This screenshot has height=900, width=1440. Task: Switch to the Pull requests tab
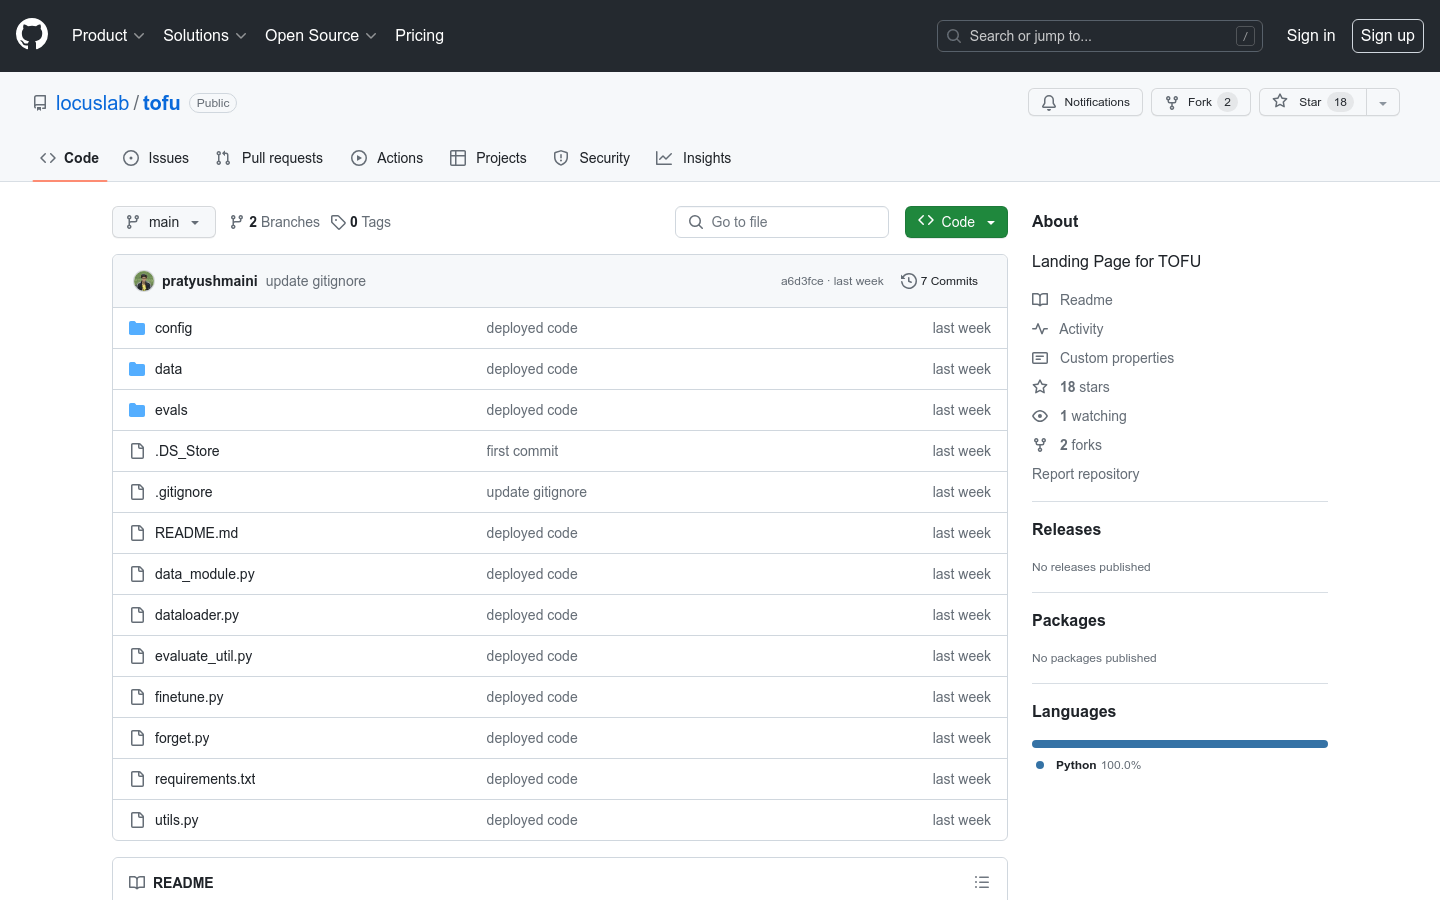tap(269, 158)
